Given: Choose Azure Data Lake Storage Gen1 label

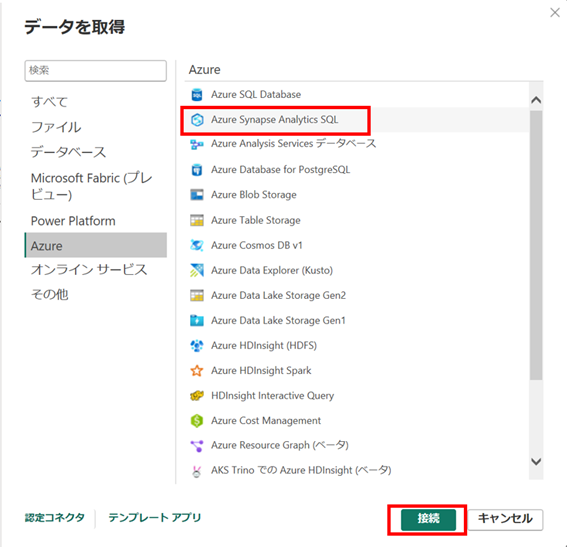Looking at the screenshot, I should coord(278,320).
